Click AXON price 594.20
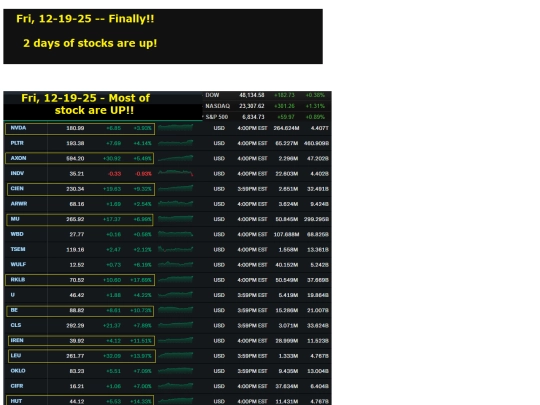The image size is (540, 405). click(x=75, y=158)
